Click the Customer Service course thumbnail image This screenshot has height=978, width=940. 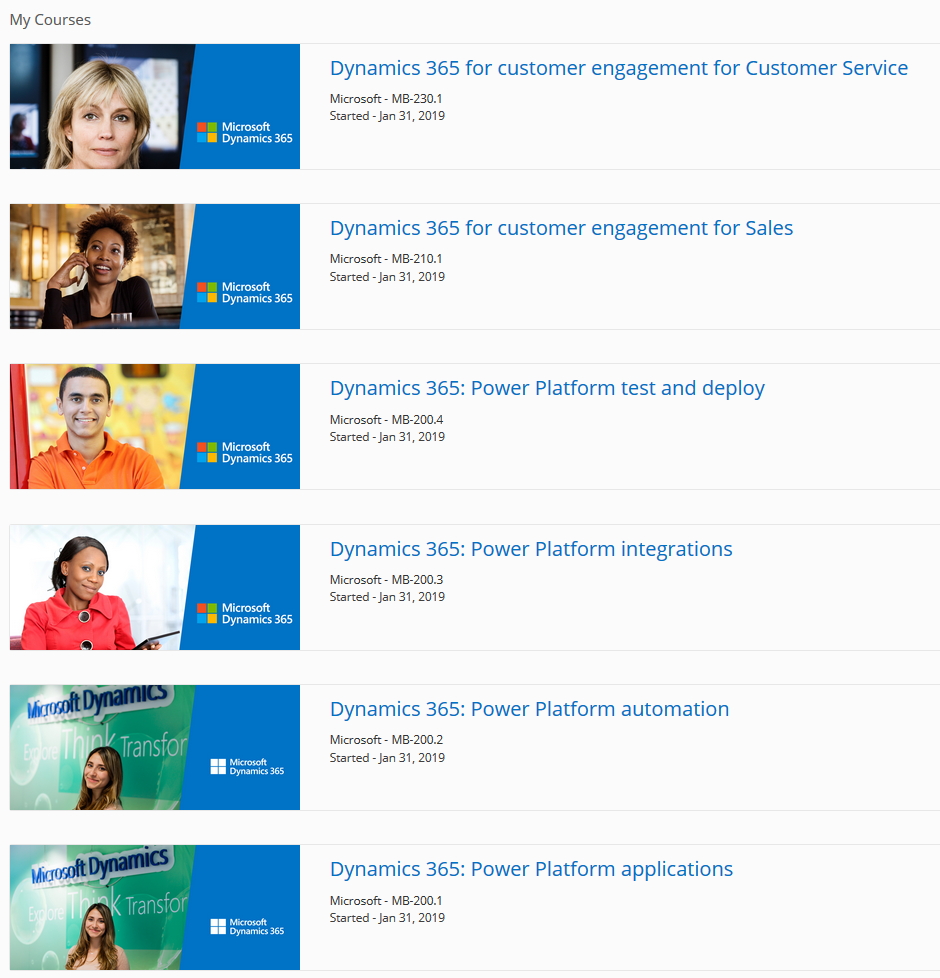(x=155, y=107)
